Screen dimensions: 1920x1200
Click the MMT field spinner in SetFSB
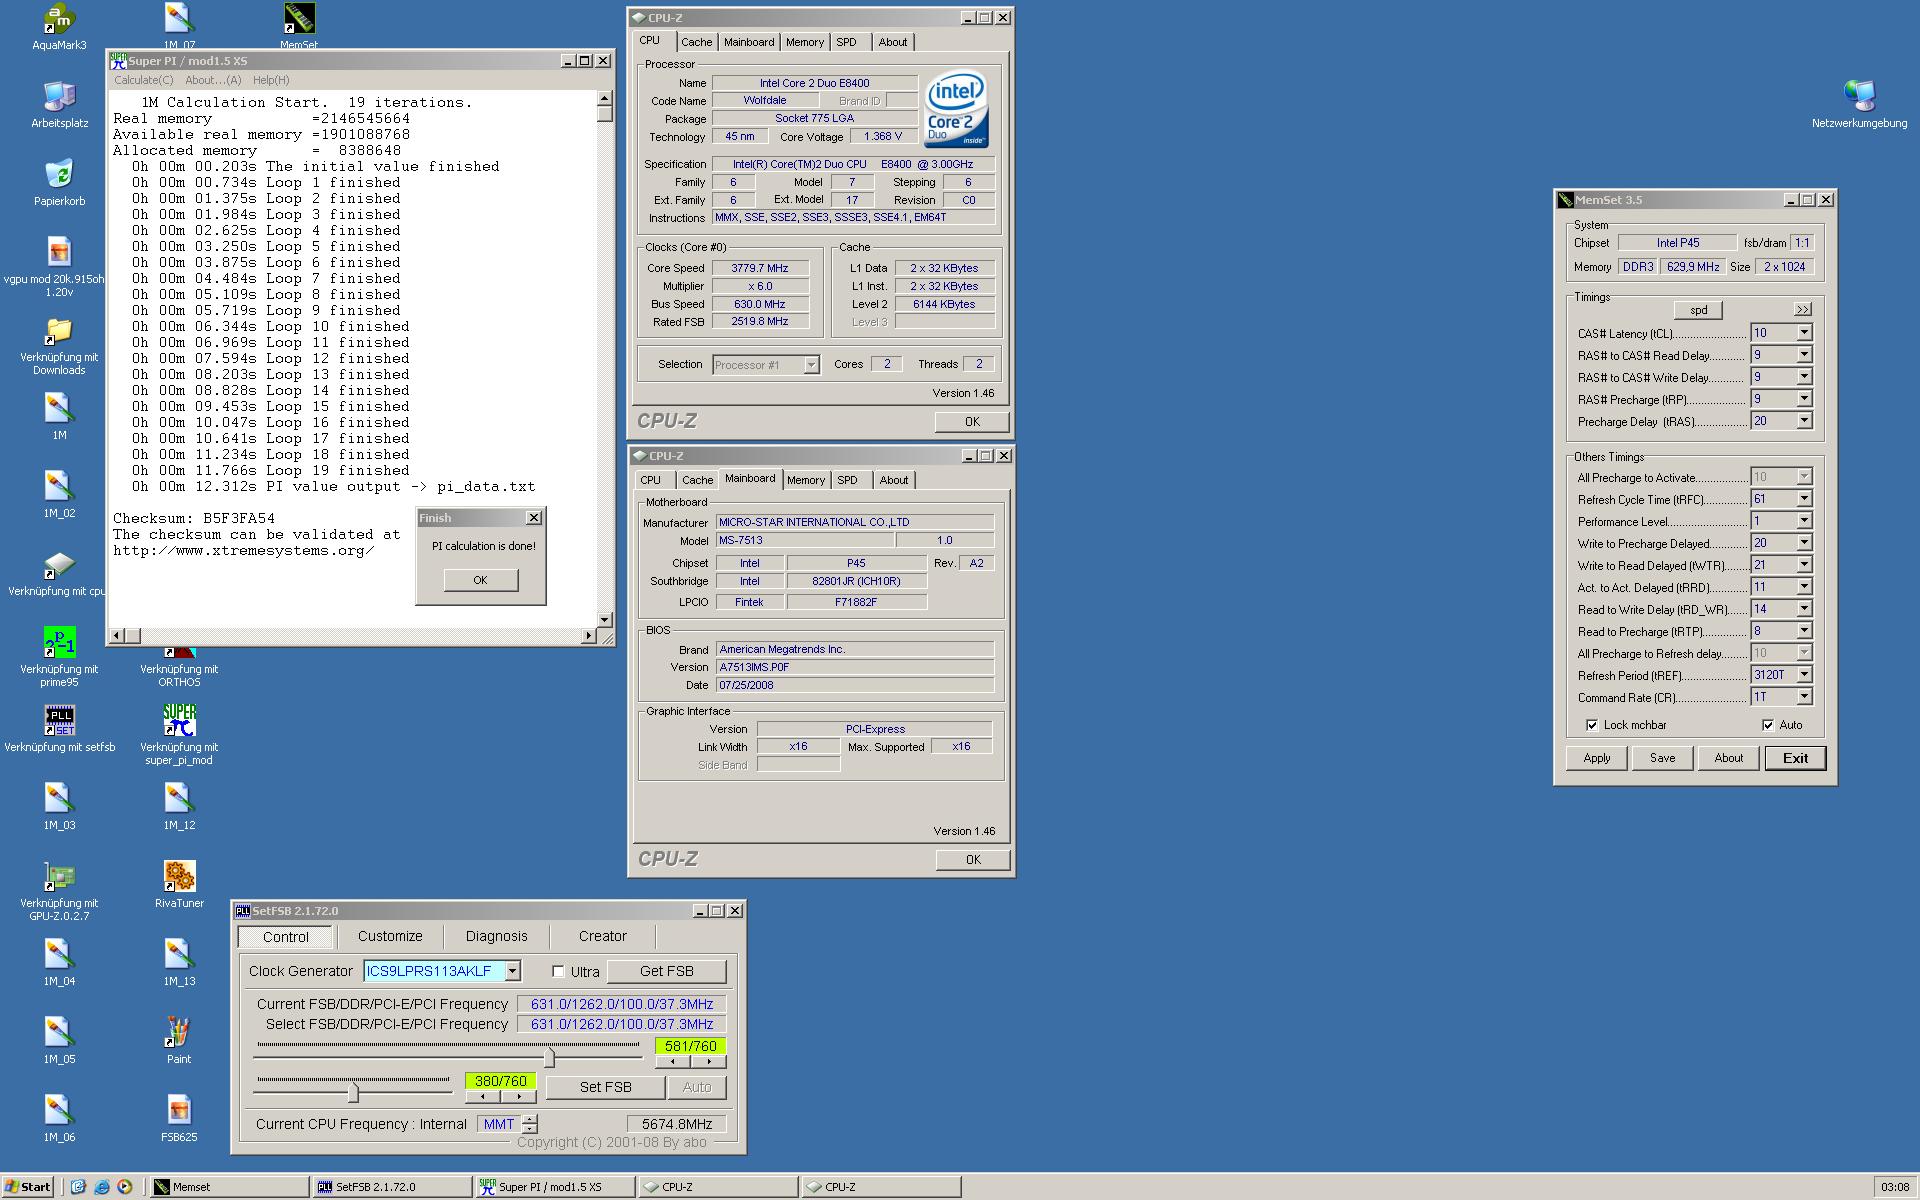(x=530, y=1124)
